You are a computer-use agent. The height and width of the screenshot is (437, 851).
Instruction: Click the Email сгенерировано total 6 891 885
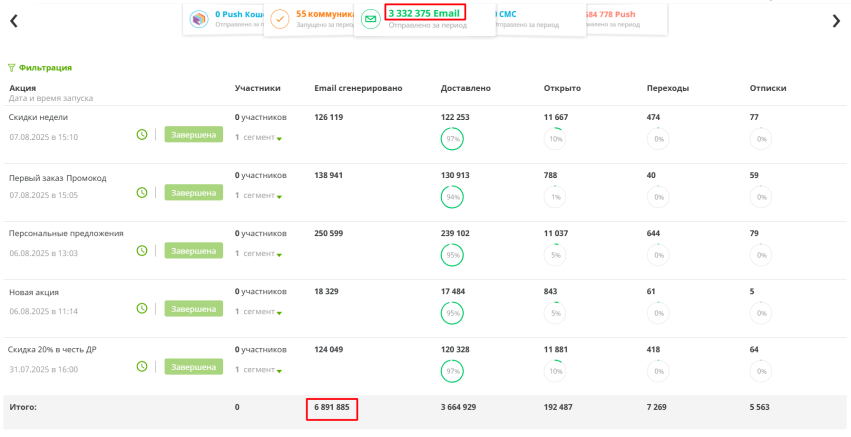pyautogui.click(x=331, y=408)
